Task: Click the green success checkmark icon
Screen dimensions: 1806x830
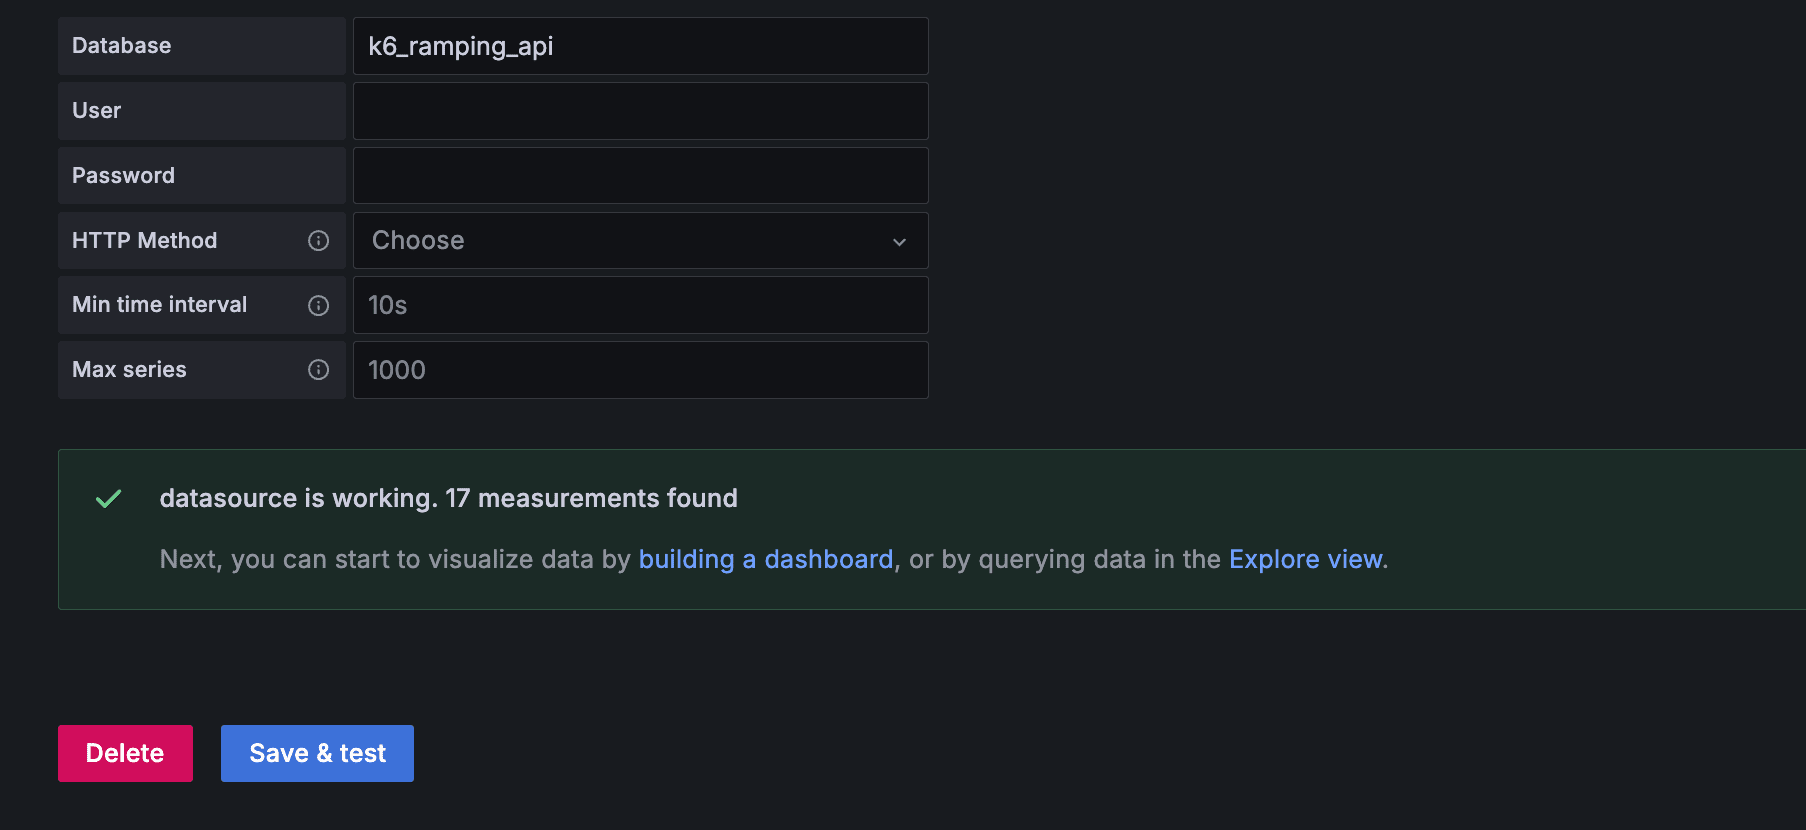Action: [x=108, y=498]
